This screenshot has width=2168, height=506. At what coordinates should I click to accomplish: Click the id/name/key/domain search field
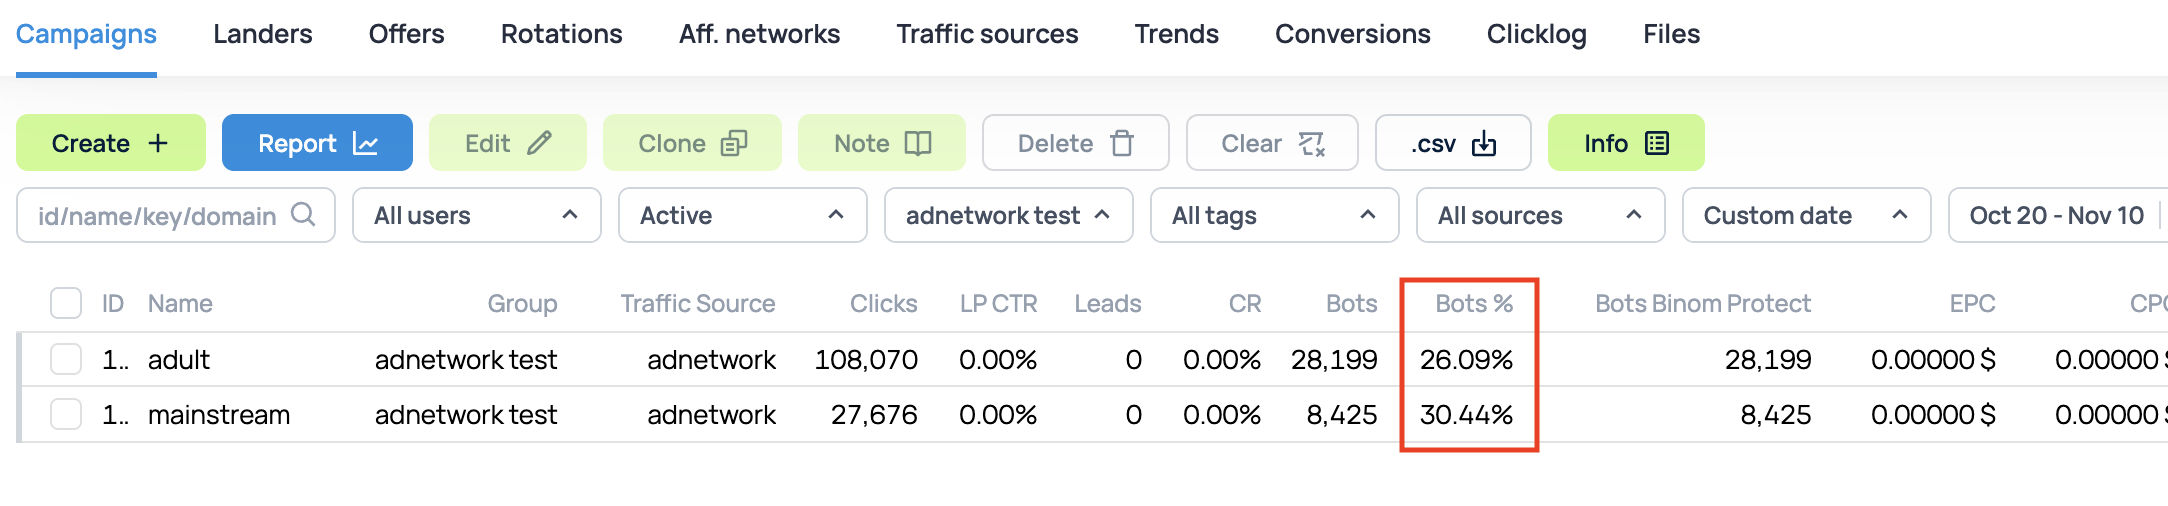click(x=160, y=215)
